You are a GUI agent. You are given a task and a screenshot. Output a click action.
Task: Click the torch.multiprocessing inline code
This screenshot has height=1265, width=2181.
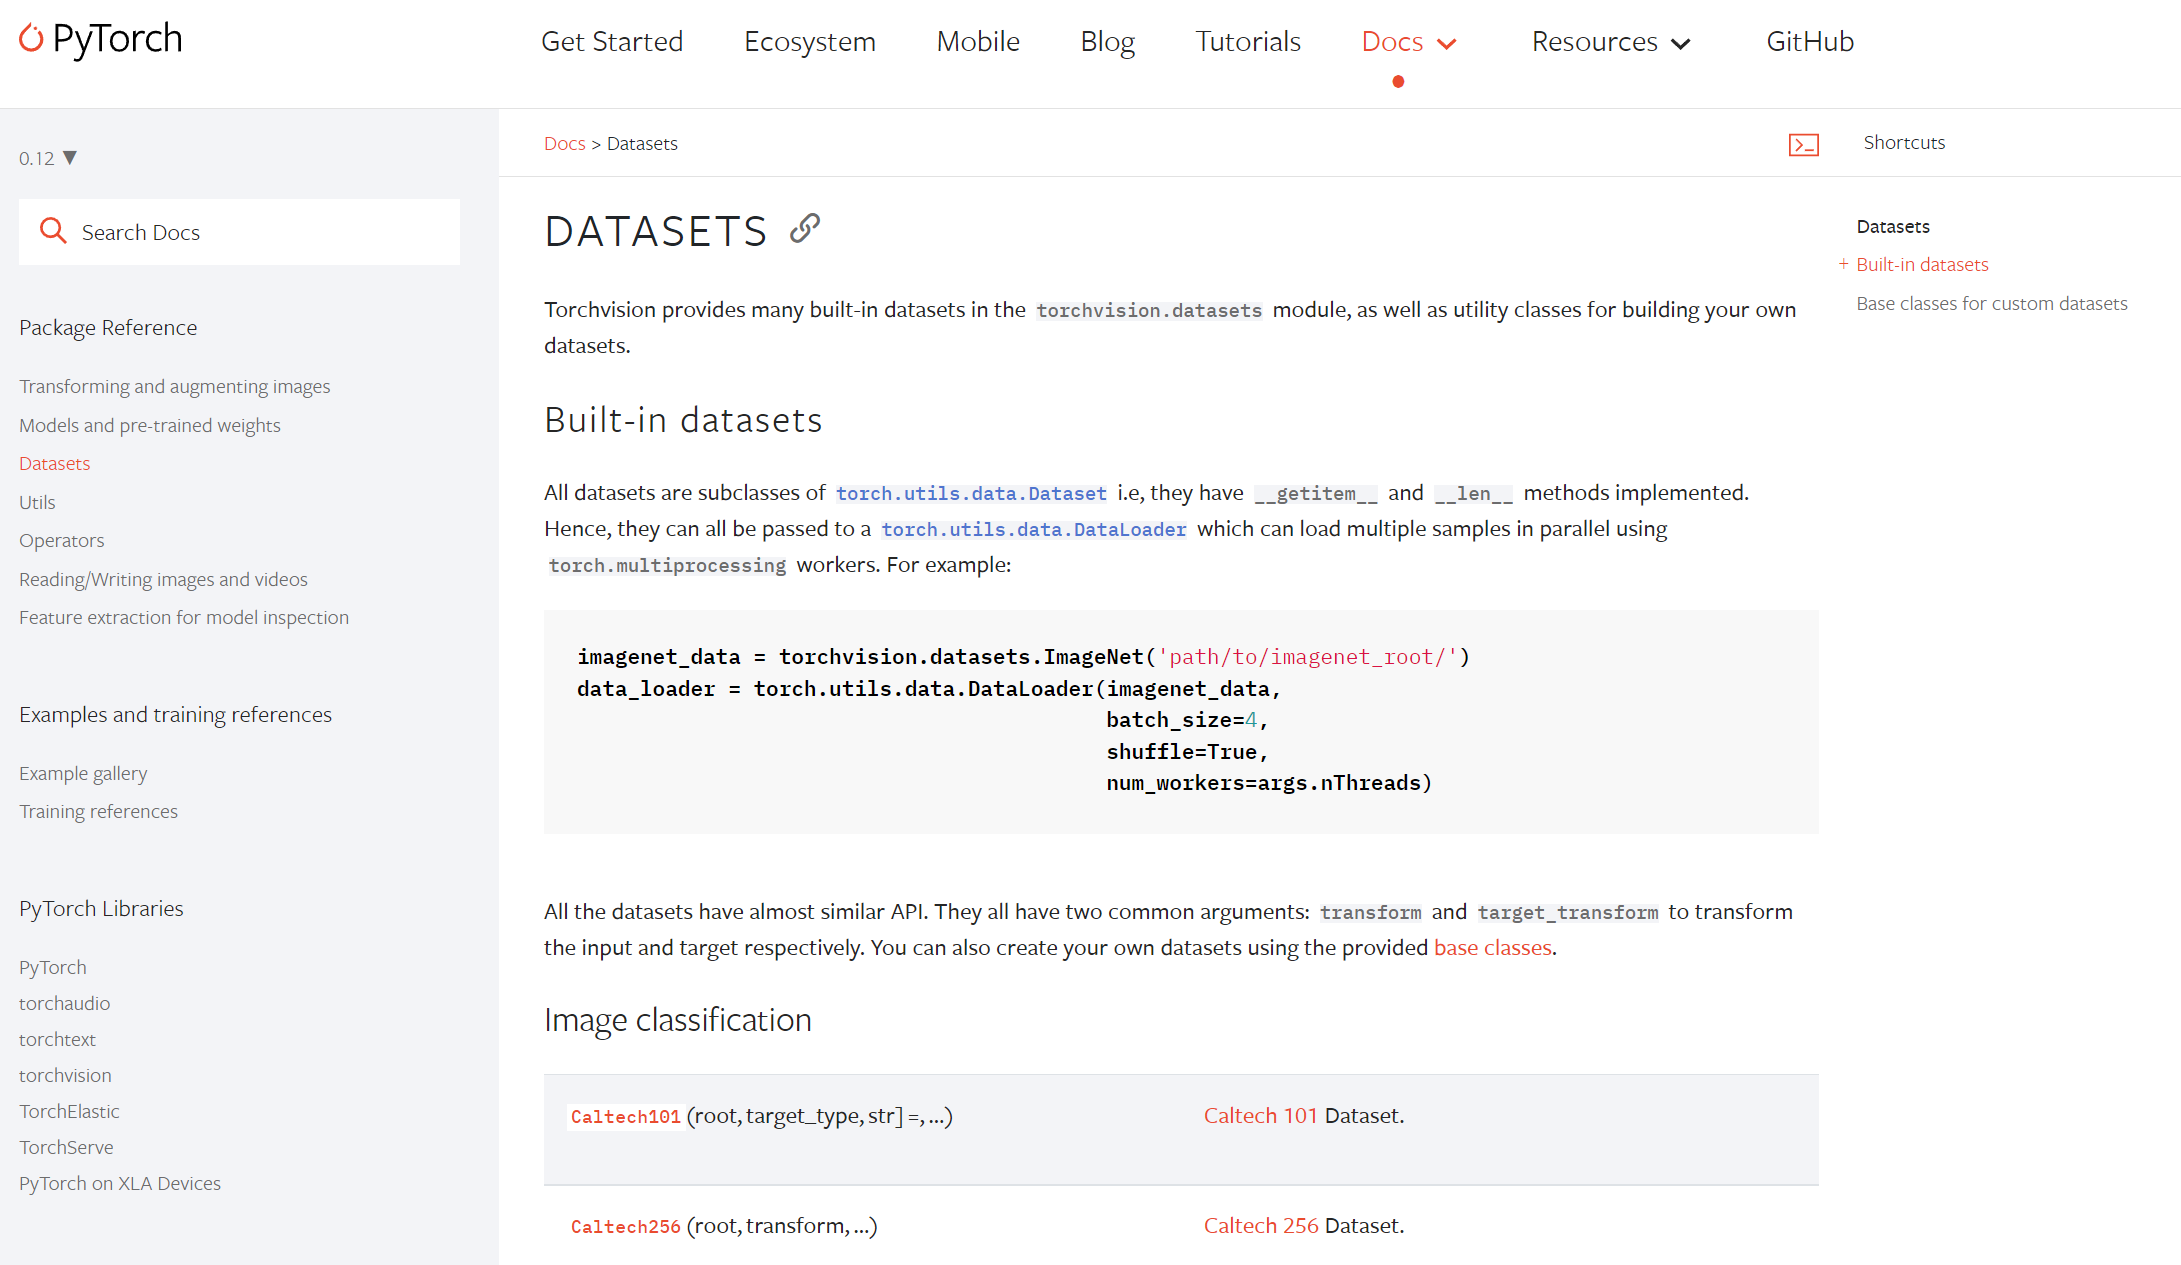click(667, 565)
